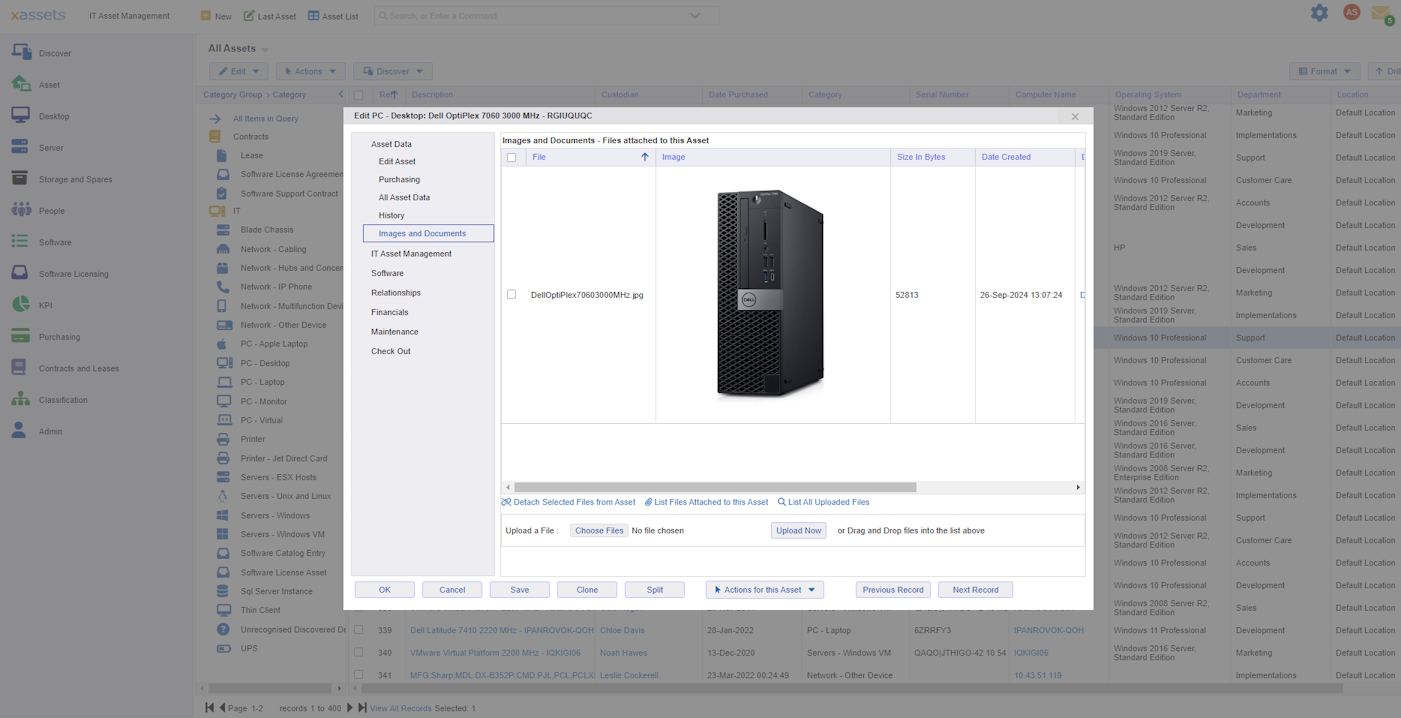1401x718 pixels.
Task: Open the Discover dropdown button
Action: [393, 72]
